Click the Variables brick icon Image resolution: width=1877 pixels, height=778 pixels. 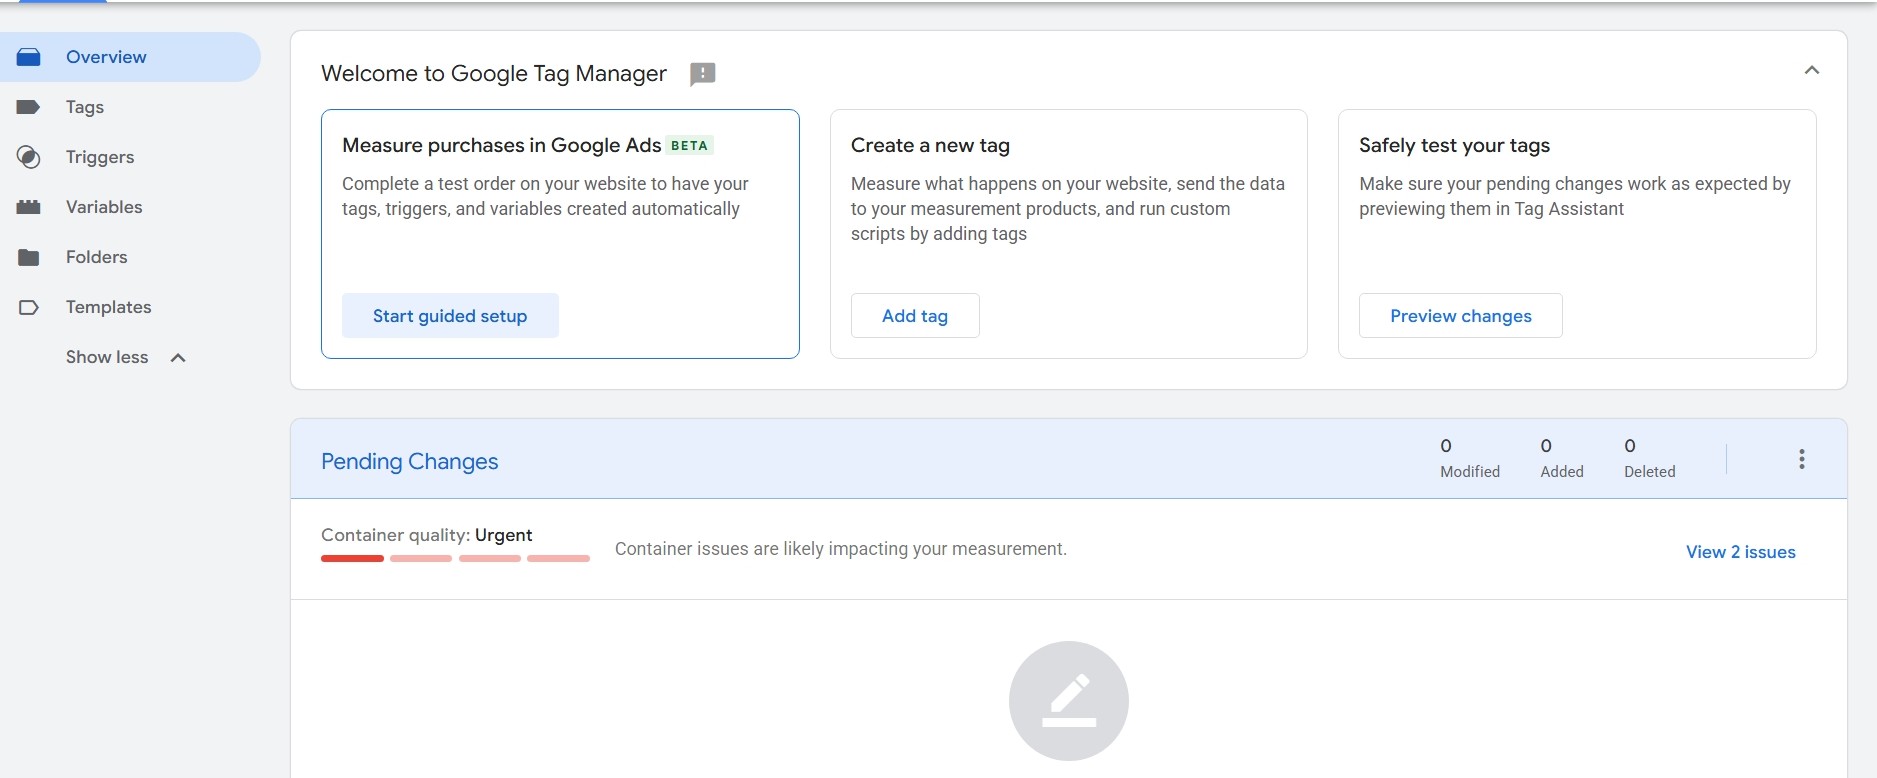pyautogui.click(x=29, y=207)
